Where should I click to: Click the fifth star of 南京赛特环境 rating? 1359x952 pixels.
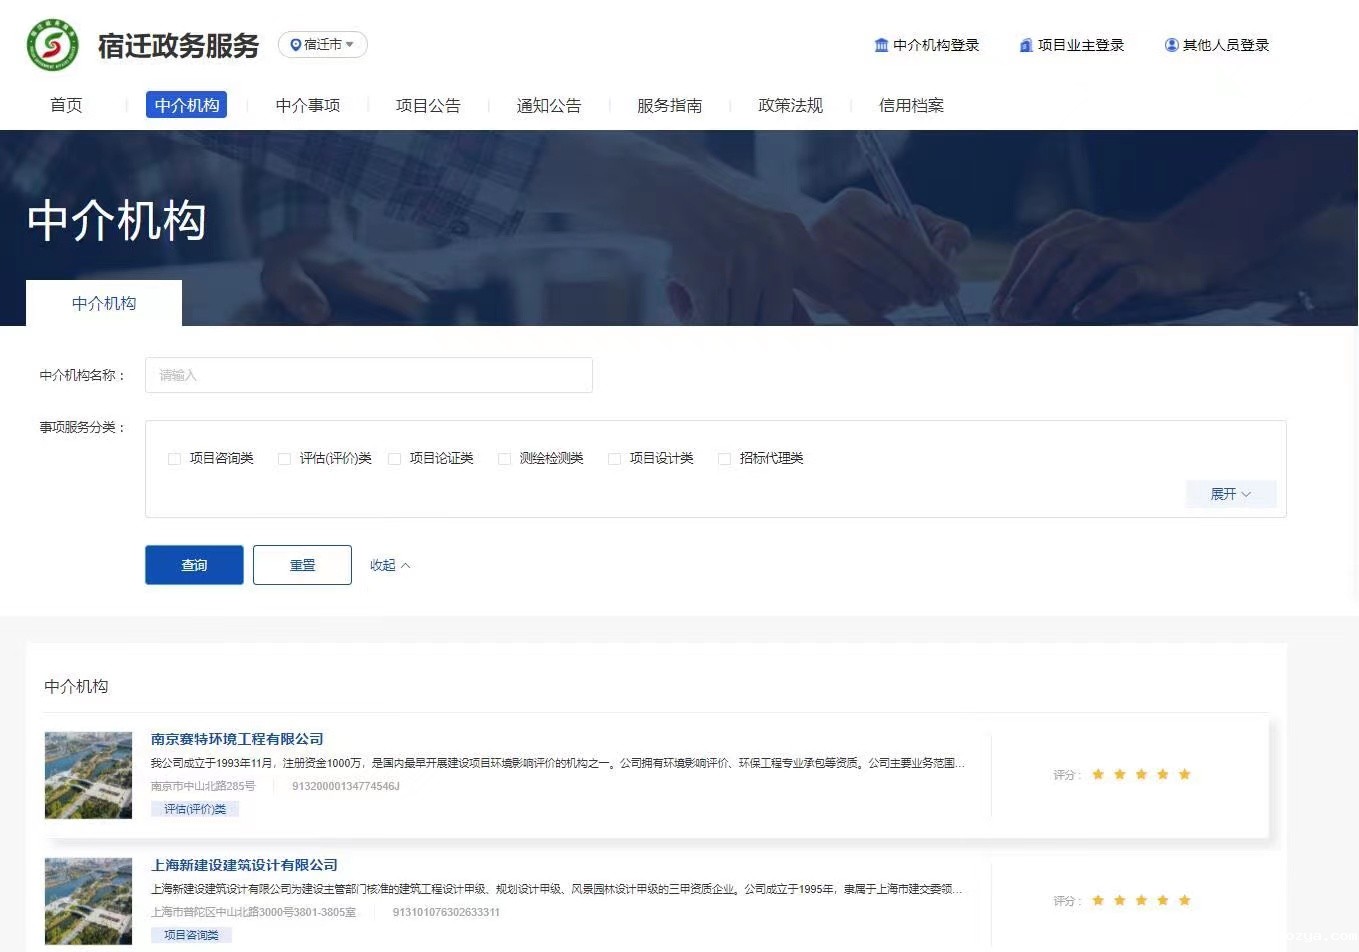click(1184, 774)
